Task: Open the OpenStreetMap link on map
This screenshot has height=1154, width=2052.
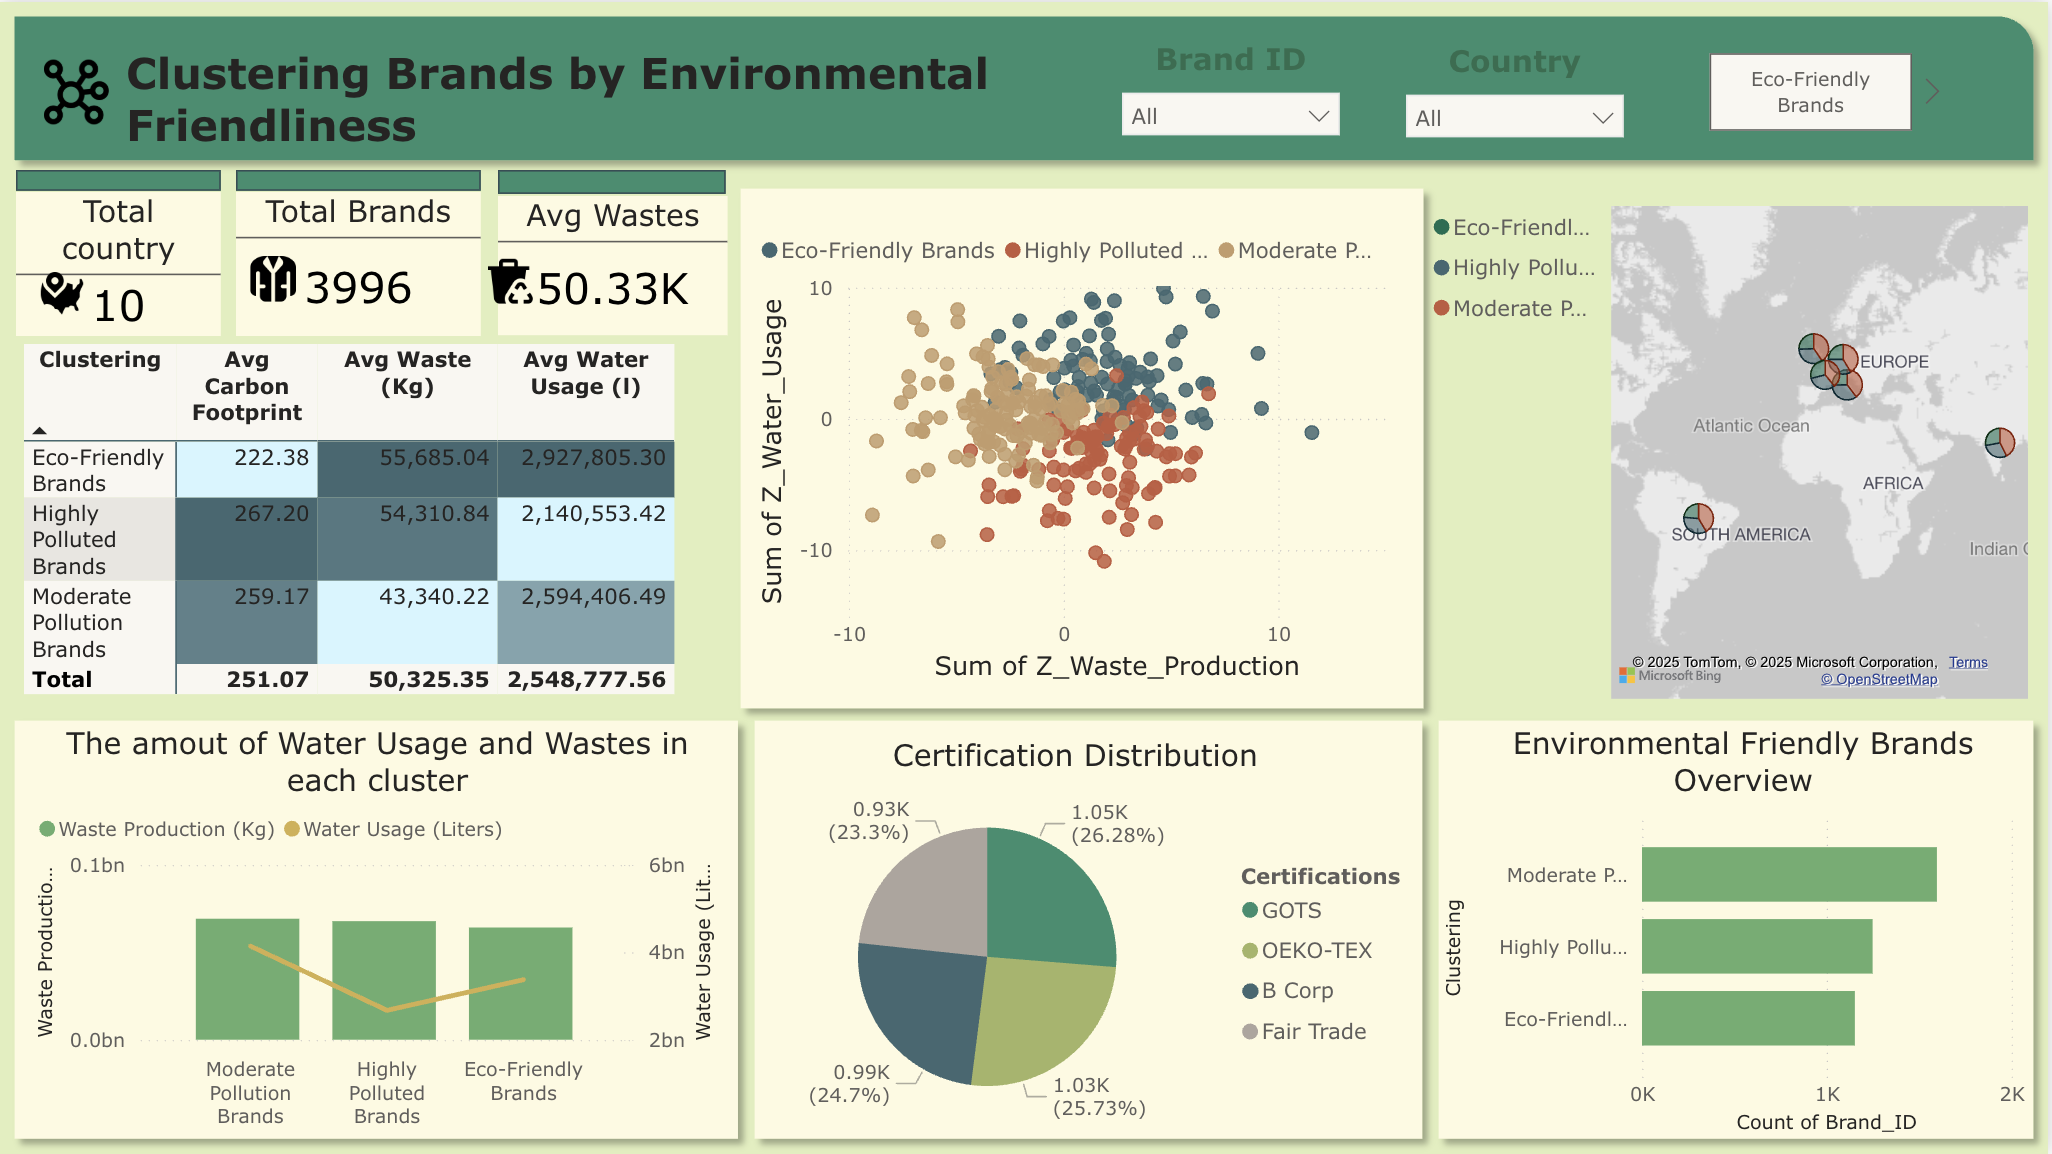Action: point(1878,679)
